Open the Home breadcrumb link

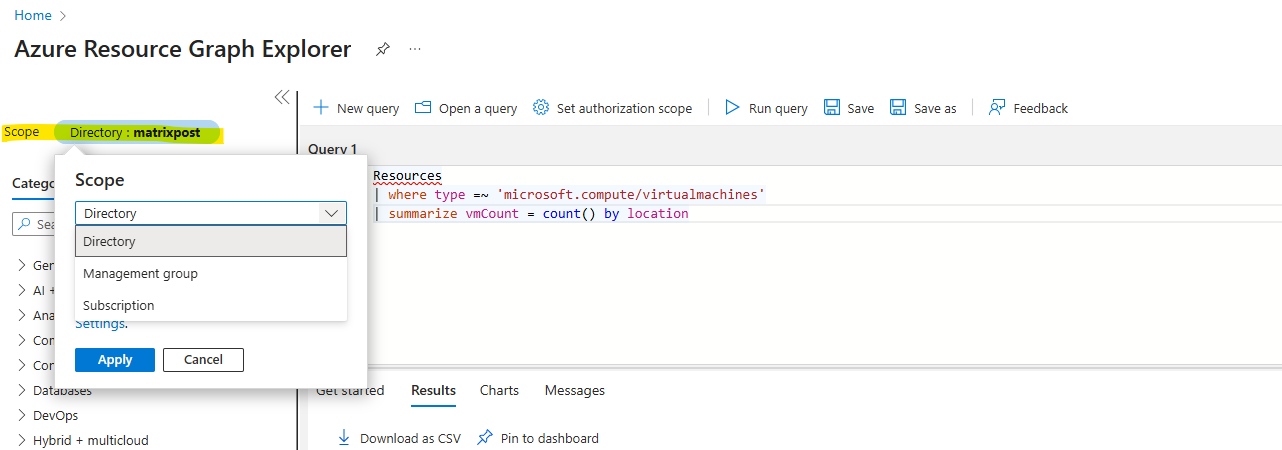[33, 16]
